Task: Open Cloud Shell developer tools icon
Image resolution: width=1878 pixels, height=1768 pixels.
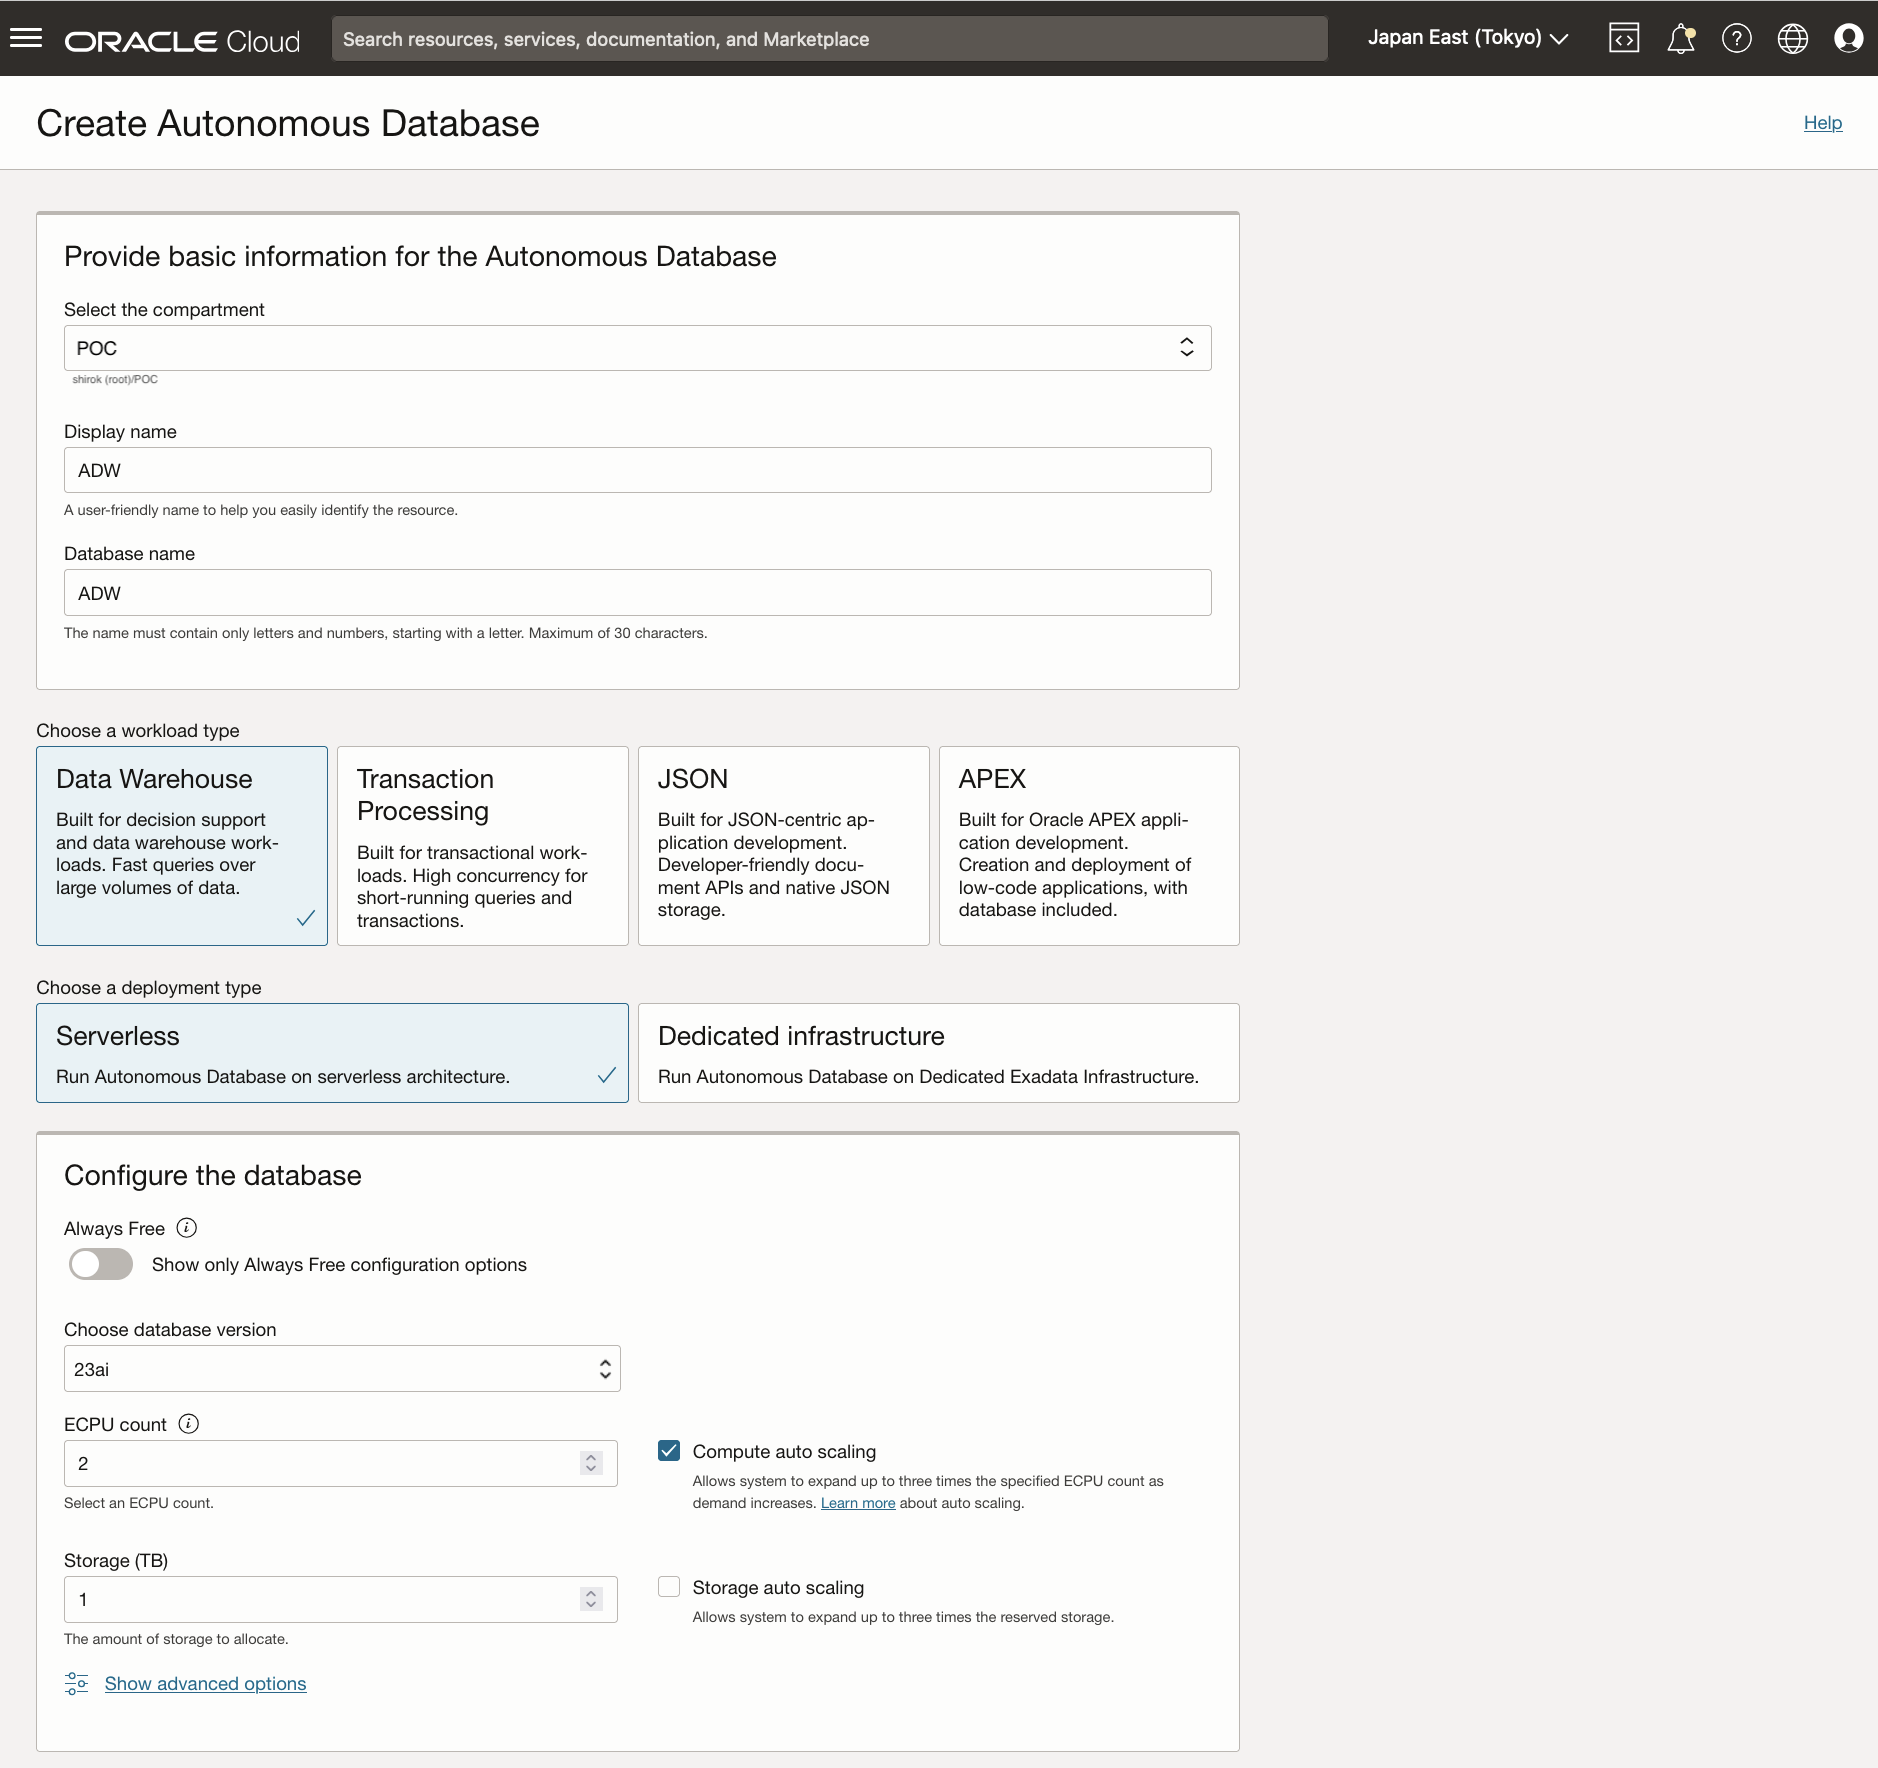Action: coord(1623,39)
